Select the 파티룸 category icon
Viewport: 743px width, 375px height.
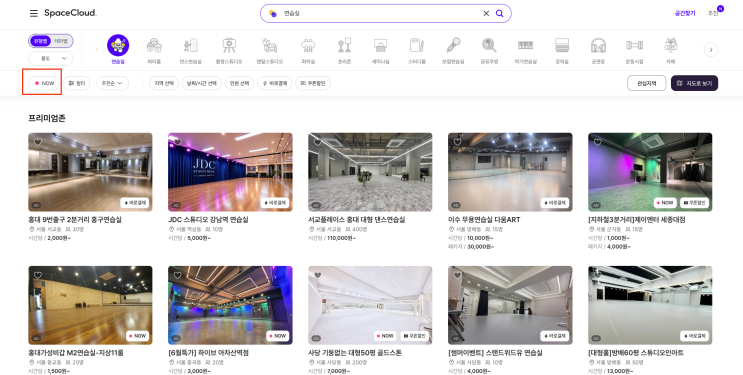pyautogui.click(x=154, y=46)
